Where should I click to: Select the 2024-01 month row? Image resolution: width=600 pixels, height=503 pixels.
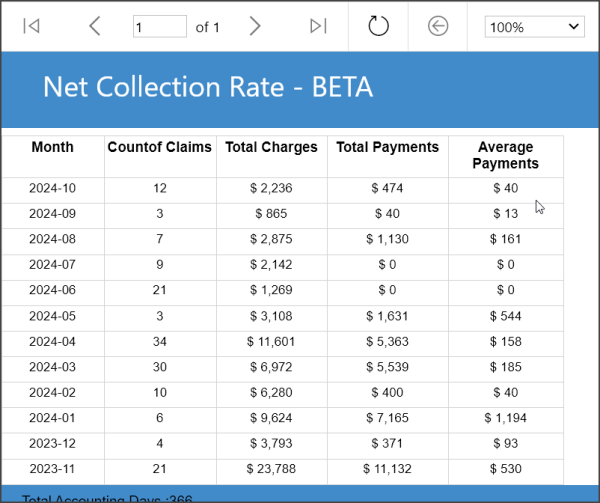pyautogui.click(x=52, y=418)
